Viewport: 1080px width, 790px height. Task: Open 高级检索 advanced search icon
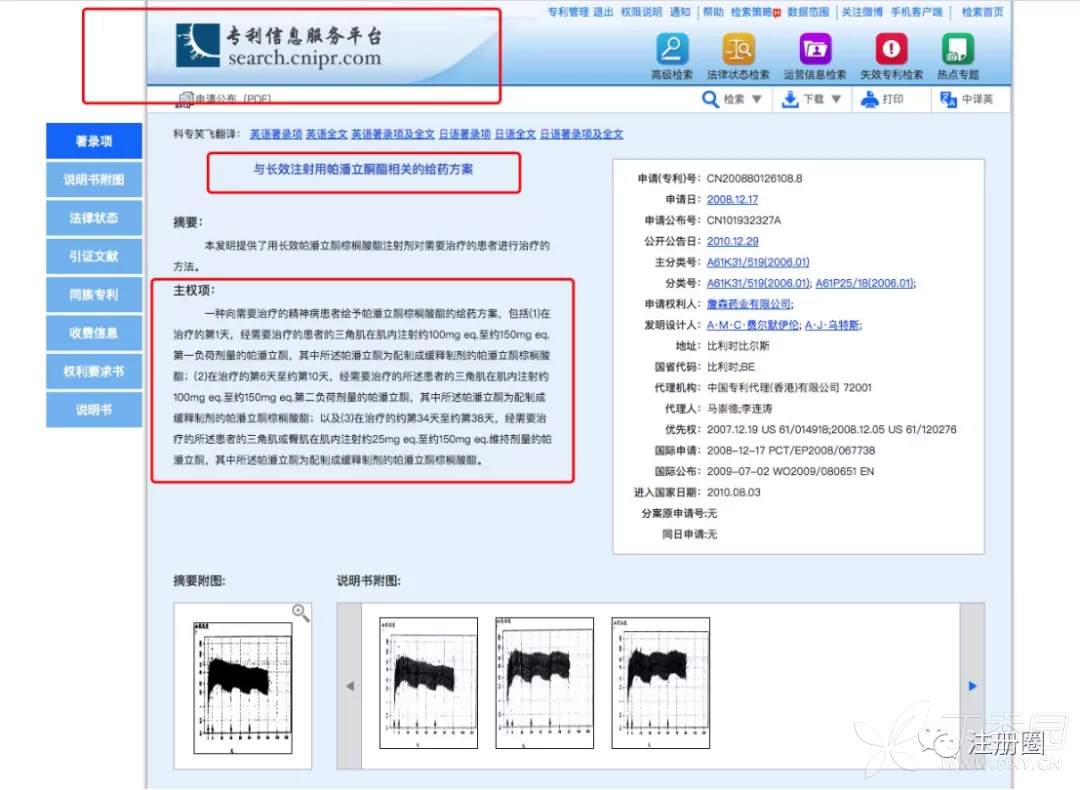point(671,49)
